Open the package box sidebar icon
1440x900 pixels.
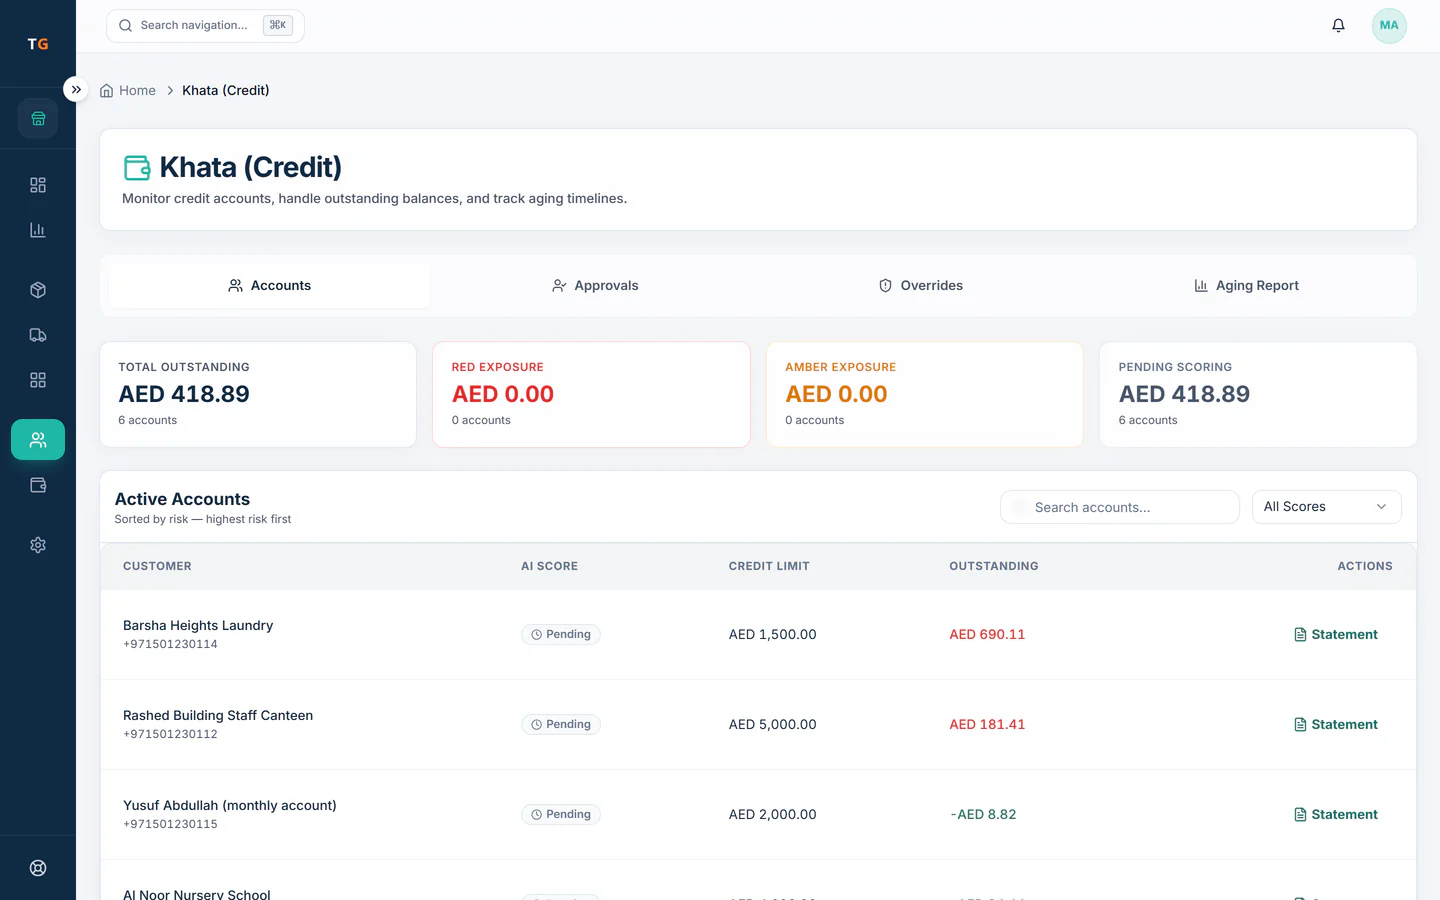click(38, 290)
